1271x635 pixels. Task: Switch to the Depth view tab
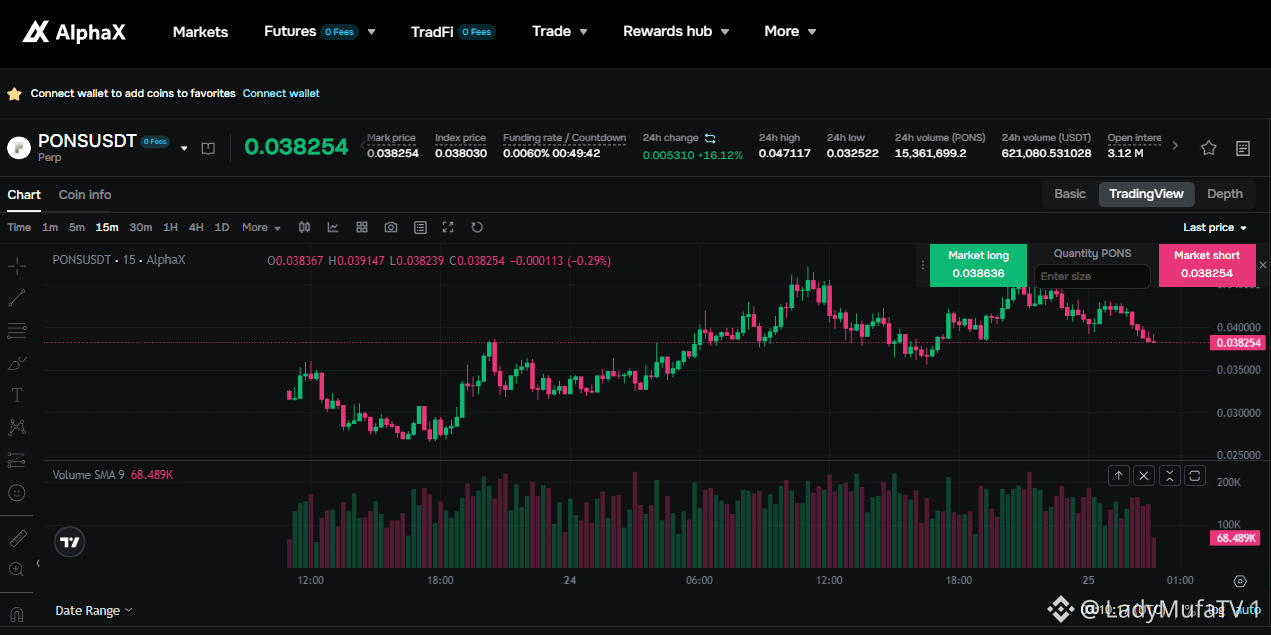(1225, 194)
